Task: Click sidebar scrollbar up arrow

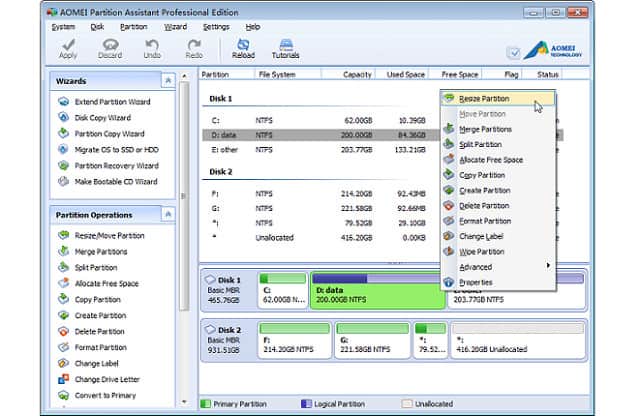Action: click(184, 76)
